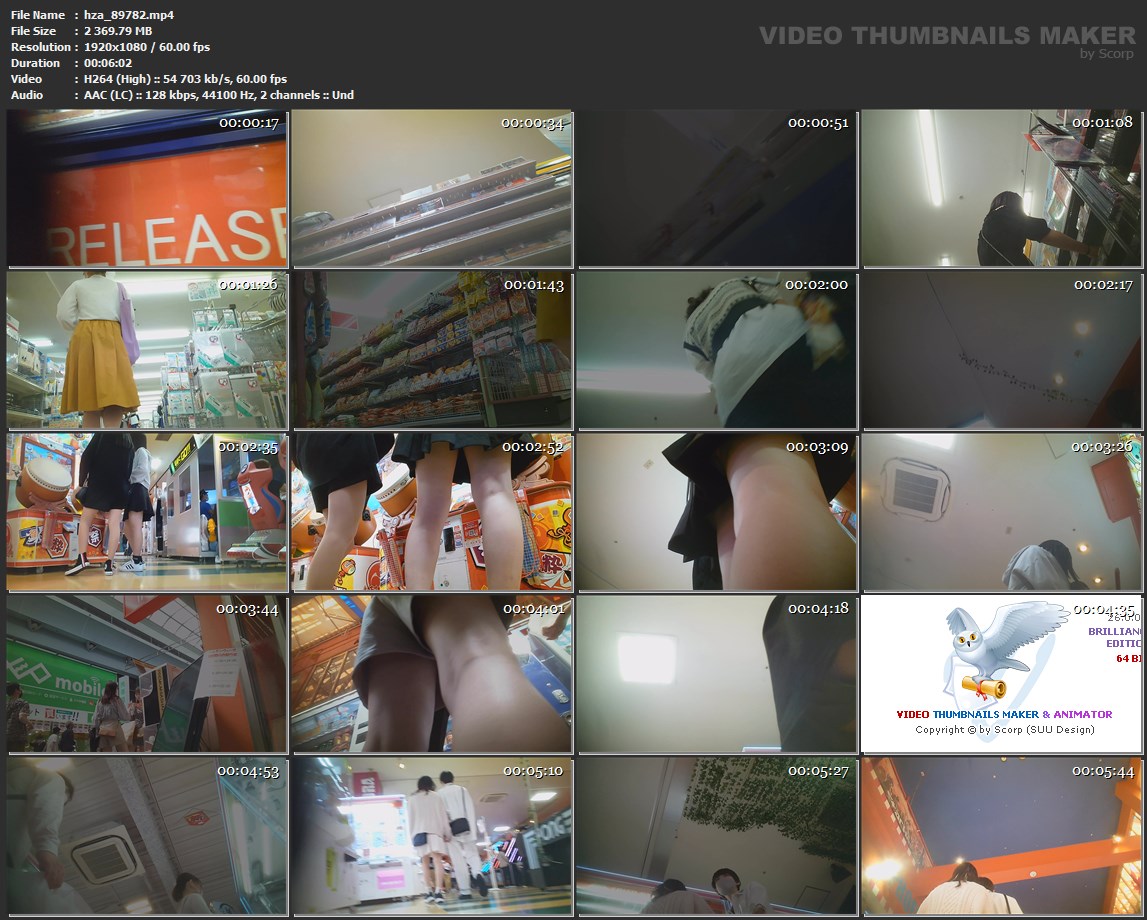Click the resolution value 1920x1080 / 60.00 fps

pyautogui.click(x=147, y=47)
